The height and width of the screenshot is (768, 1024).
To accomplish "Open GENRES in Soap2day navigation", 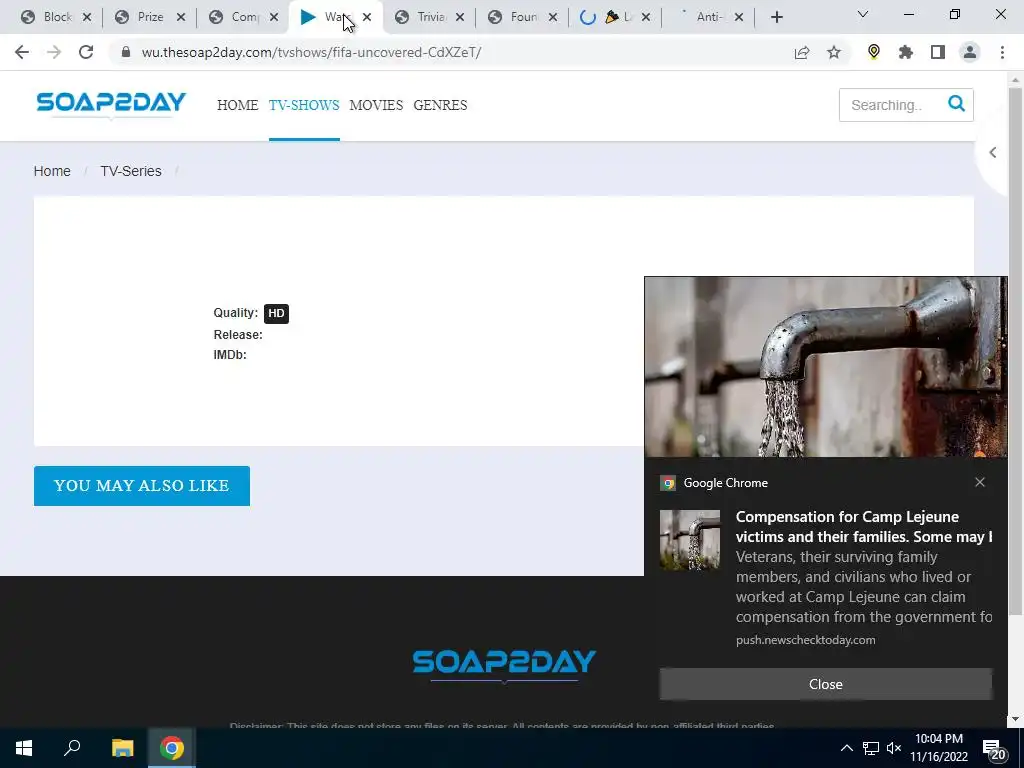I will tap(440, 105).
